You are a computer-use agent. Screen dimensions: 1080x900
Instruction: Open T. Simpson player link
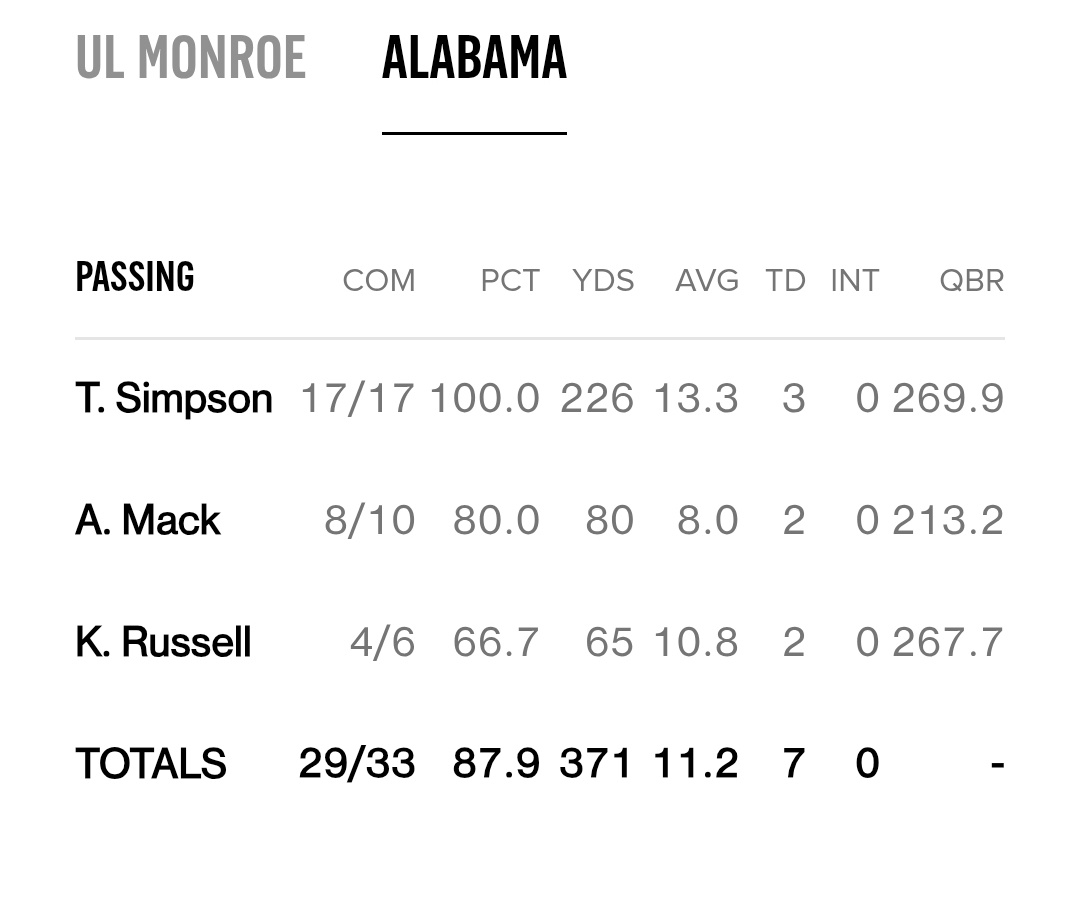point(174,398)
